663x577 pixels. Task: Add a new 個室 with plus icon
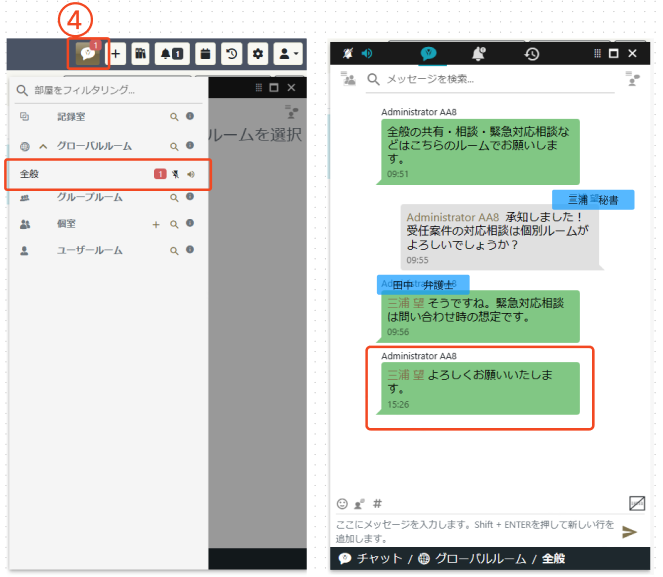(156, 225)
